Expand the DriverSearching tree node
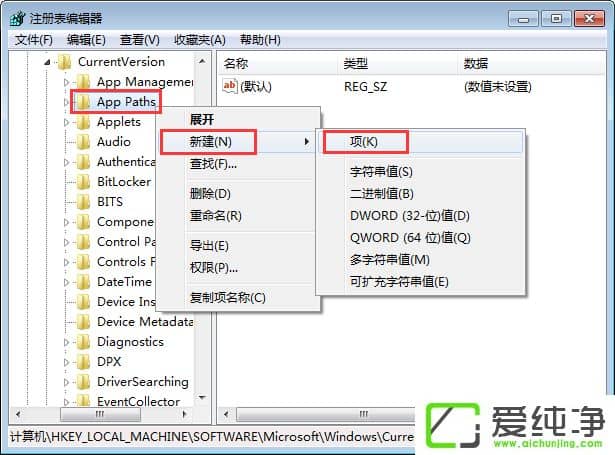The height and width of the screenshot is (455, 615). (66, 382)
